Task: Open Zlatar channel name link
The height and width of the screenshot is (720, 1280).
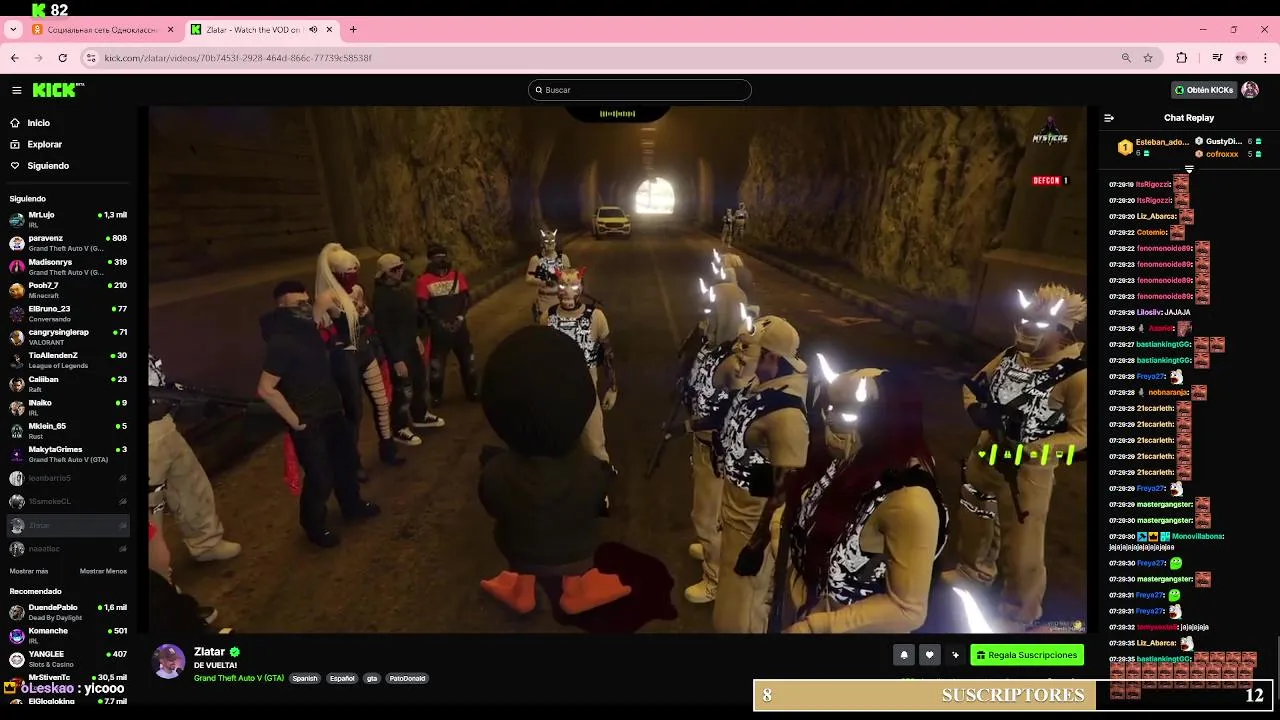Action: click(209, 652)
